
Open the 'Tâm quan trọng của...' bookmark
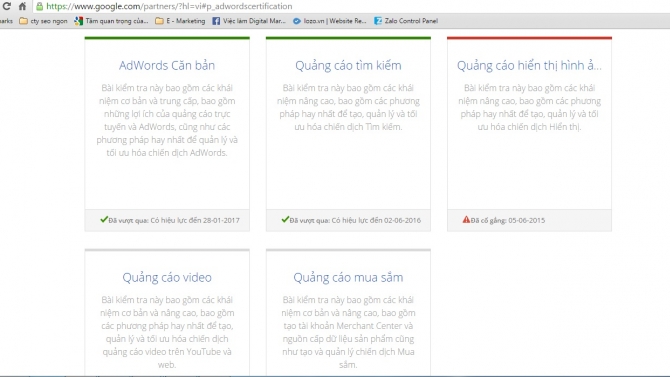112,21
